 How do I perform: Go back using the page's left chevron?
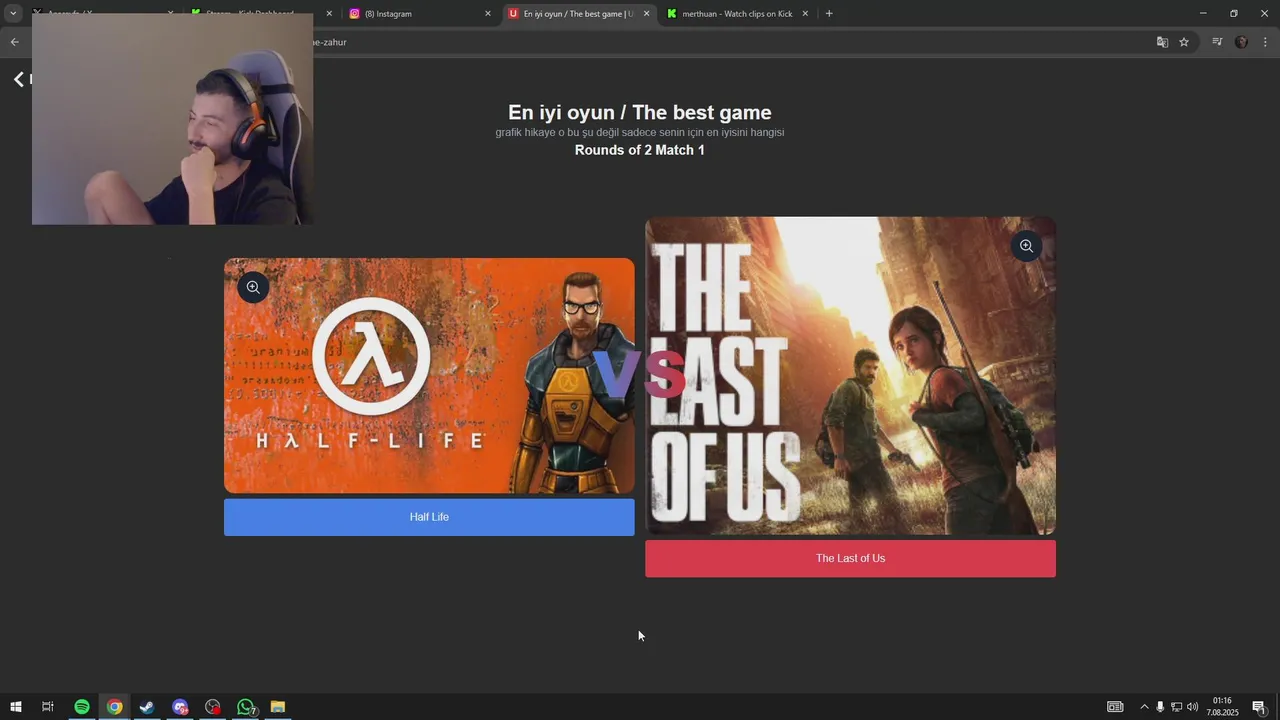pyautogui.click(x=18, y=79)
